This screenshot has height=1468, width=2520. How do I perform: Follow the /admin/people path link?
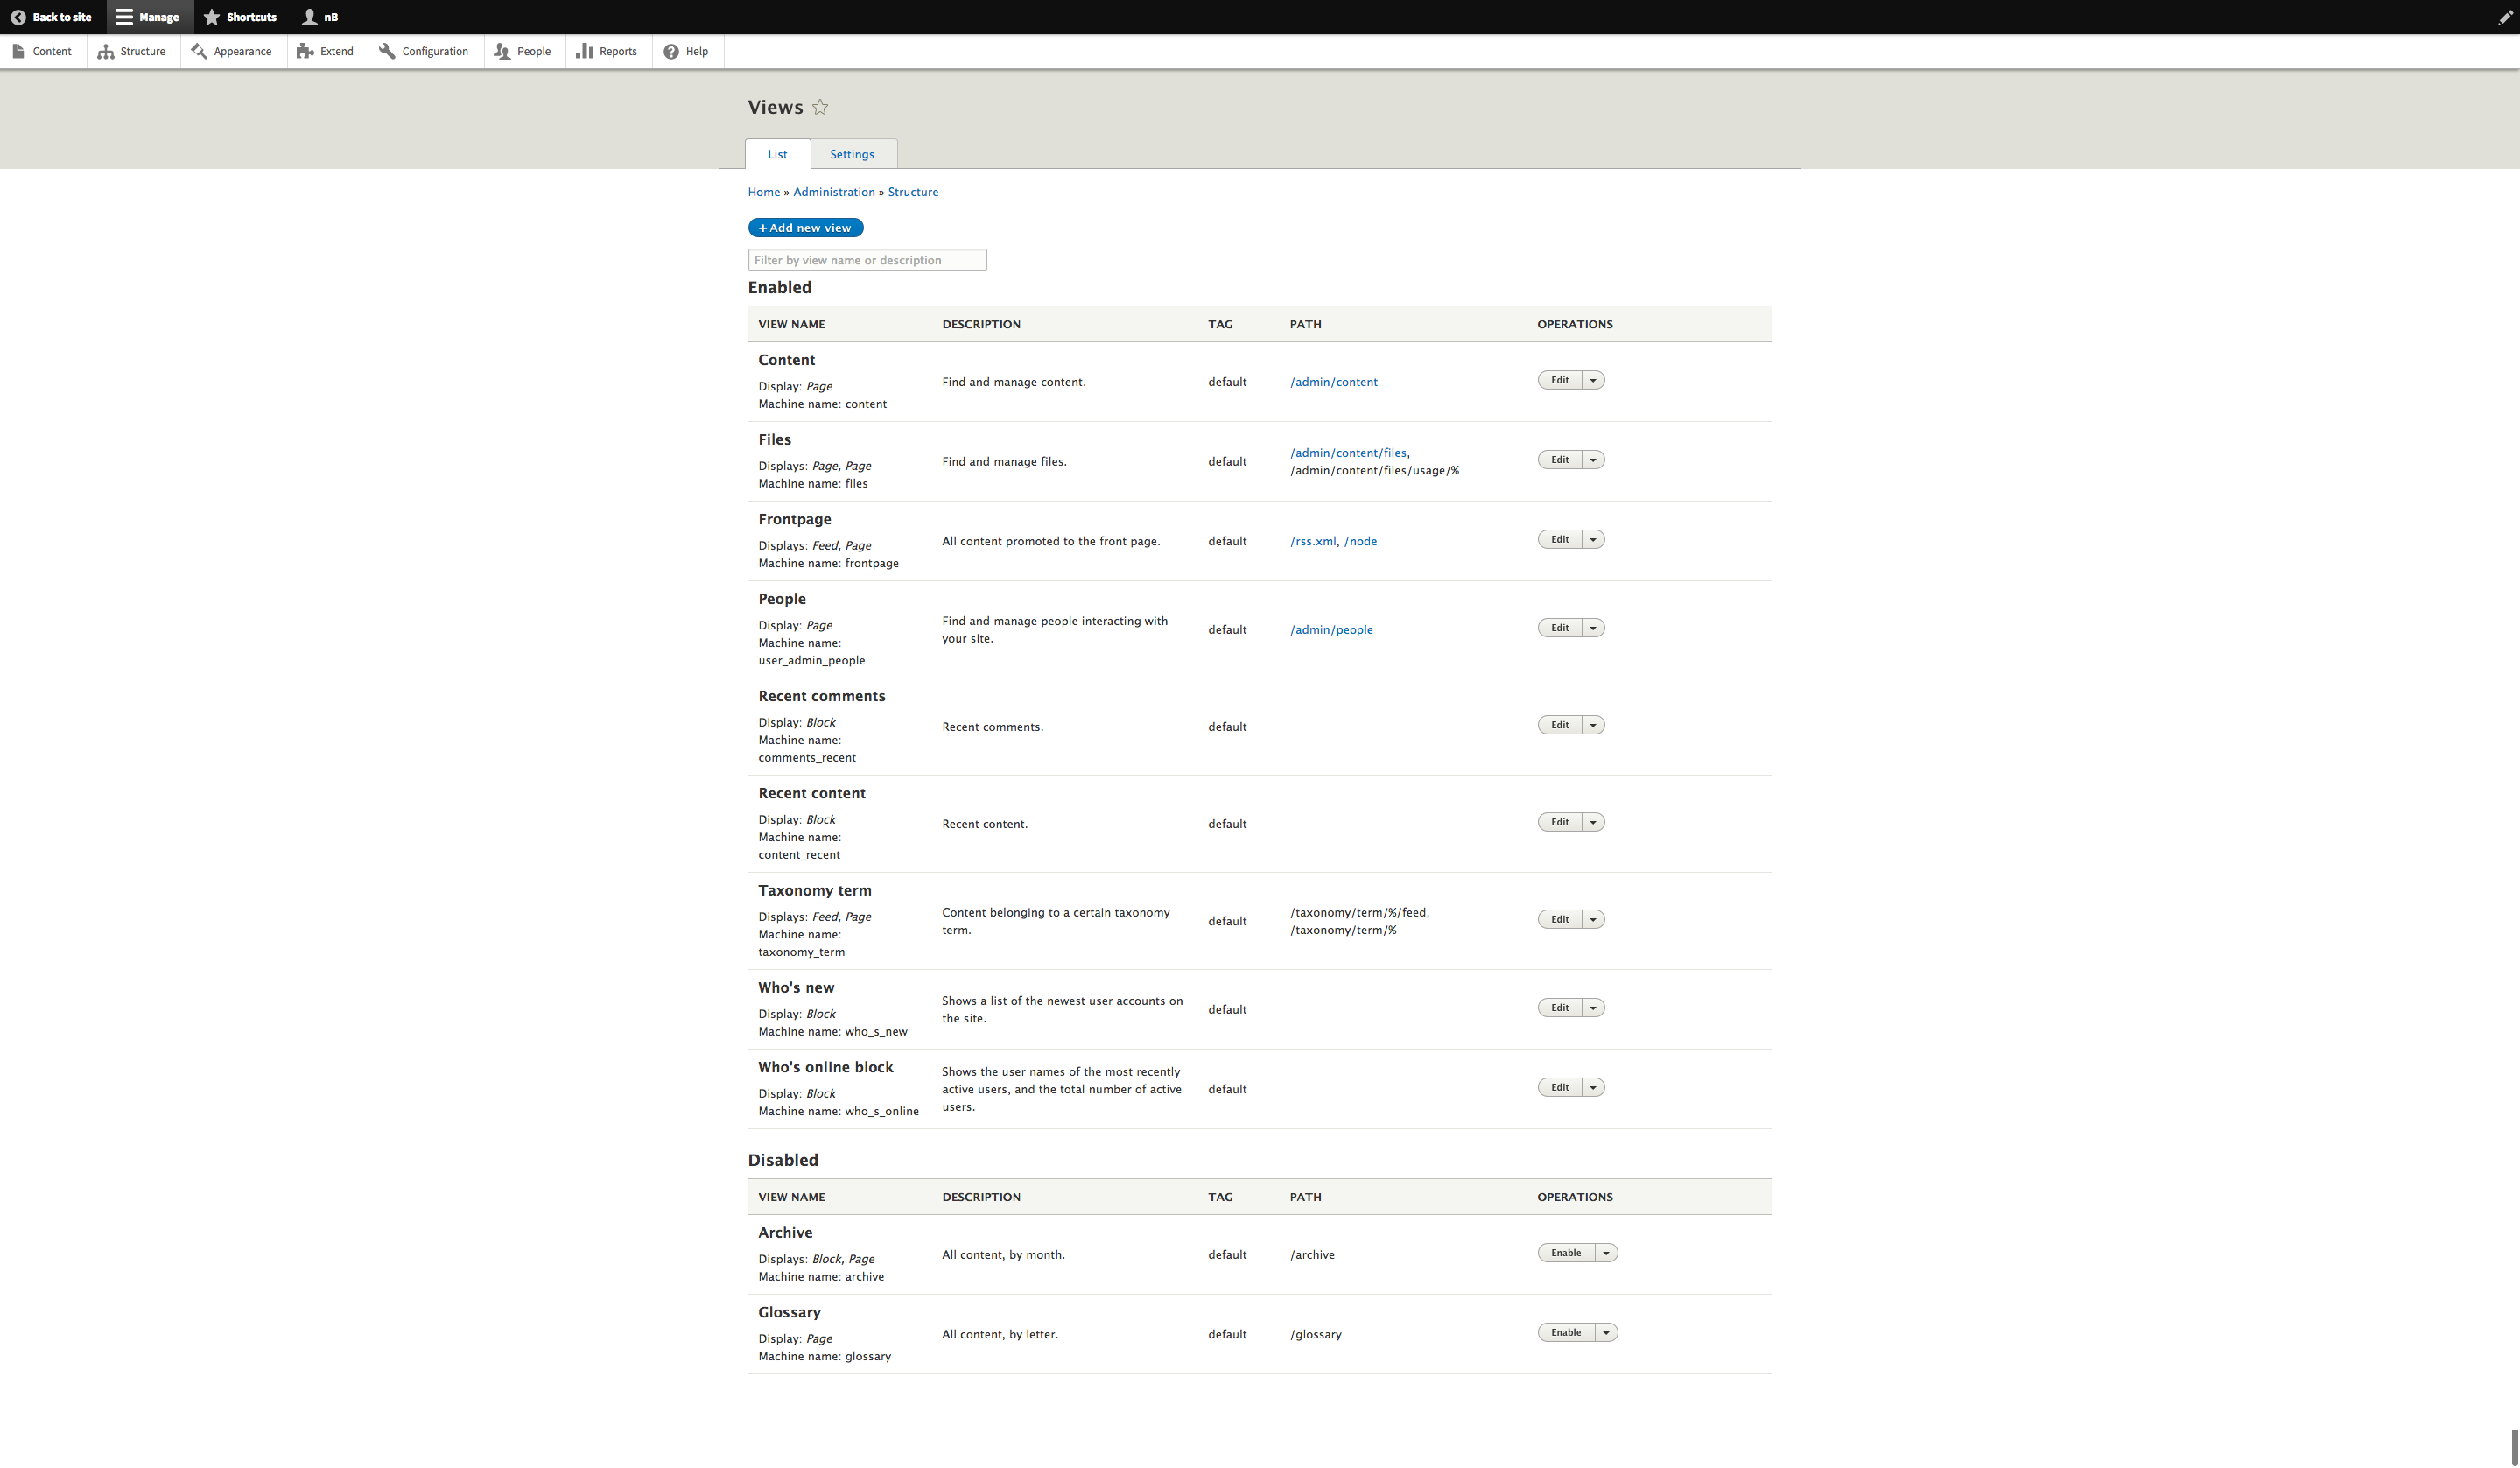pos(1331,629)
